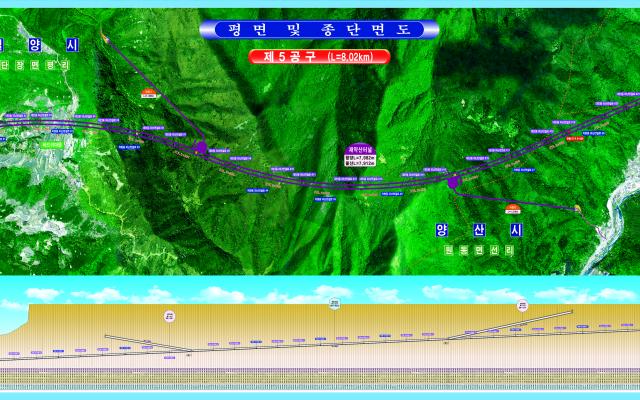Click the city name label at top left
This screenshot has width=640, height=400.
tap(22, 45)
